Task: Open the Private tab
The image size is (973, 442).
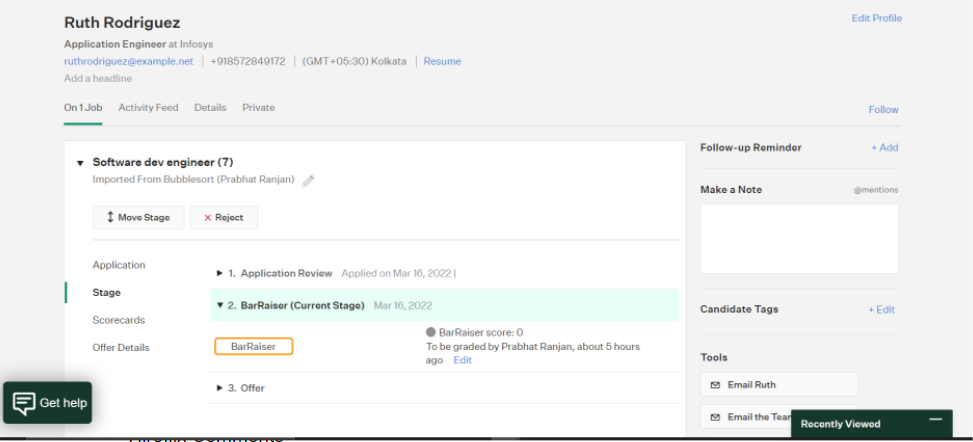Action: (x=258, y=108)
